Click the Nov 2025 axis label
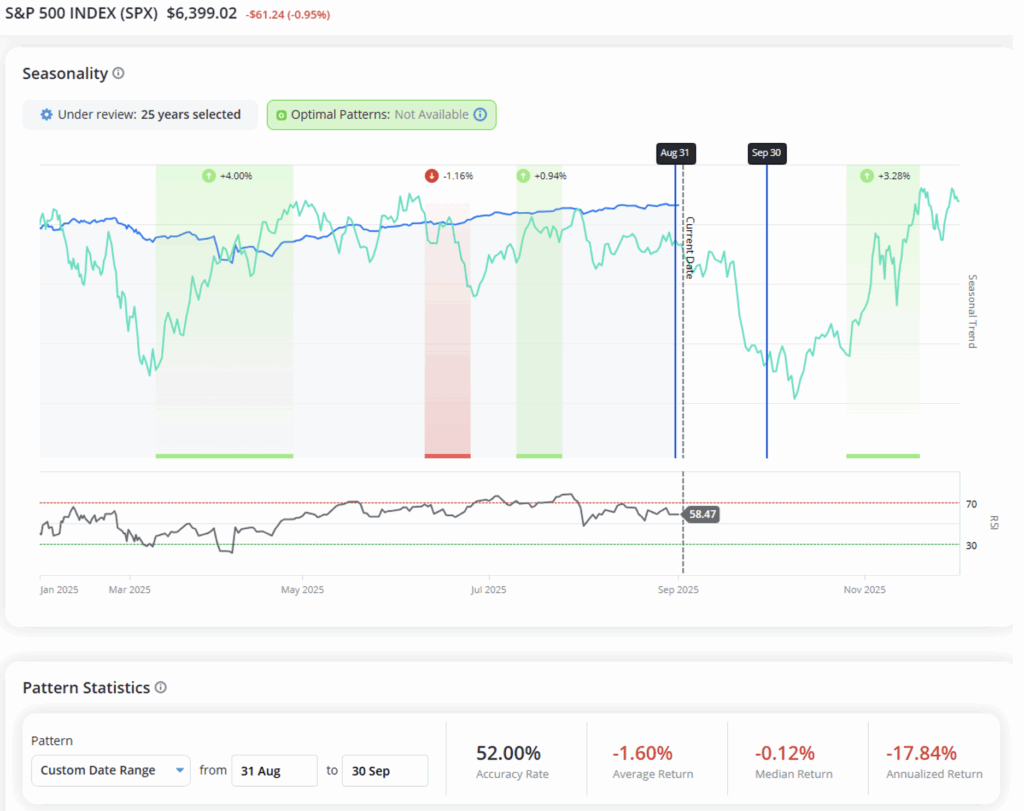The image size is (1024, 811). 865,590
